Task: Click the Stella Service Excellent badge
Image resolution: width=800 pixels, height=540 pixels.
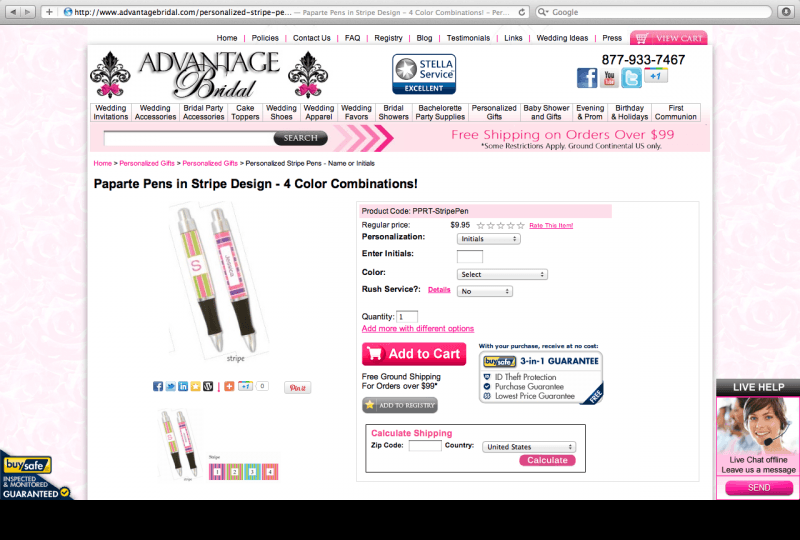Action: 424,74
